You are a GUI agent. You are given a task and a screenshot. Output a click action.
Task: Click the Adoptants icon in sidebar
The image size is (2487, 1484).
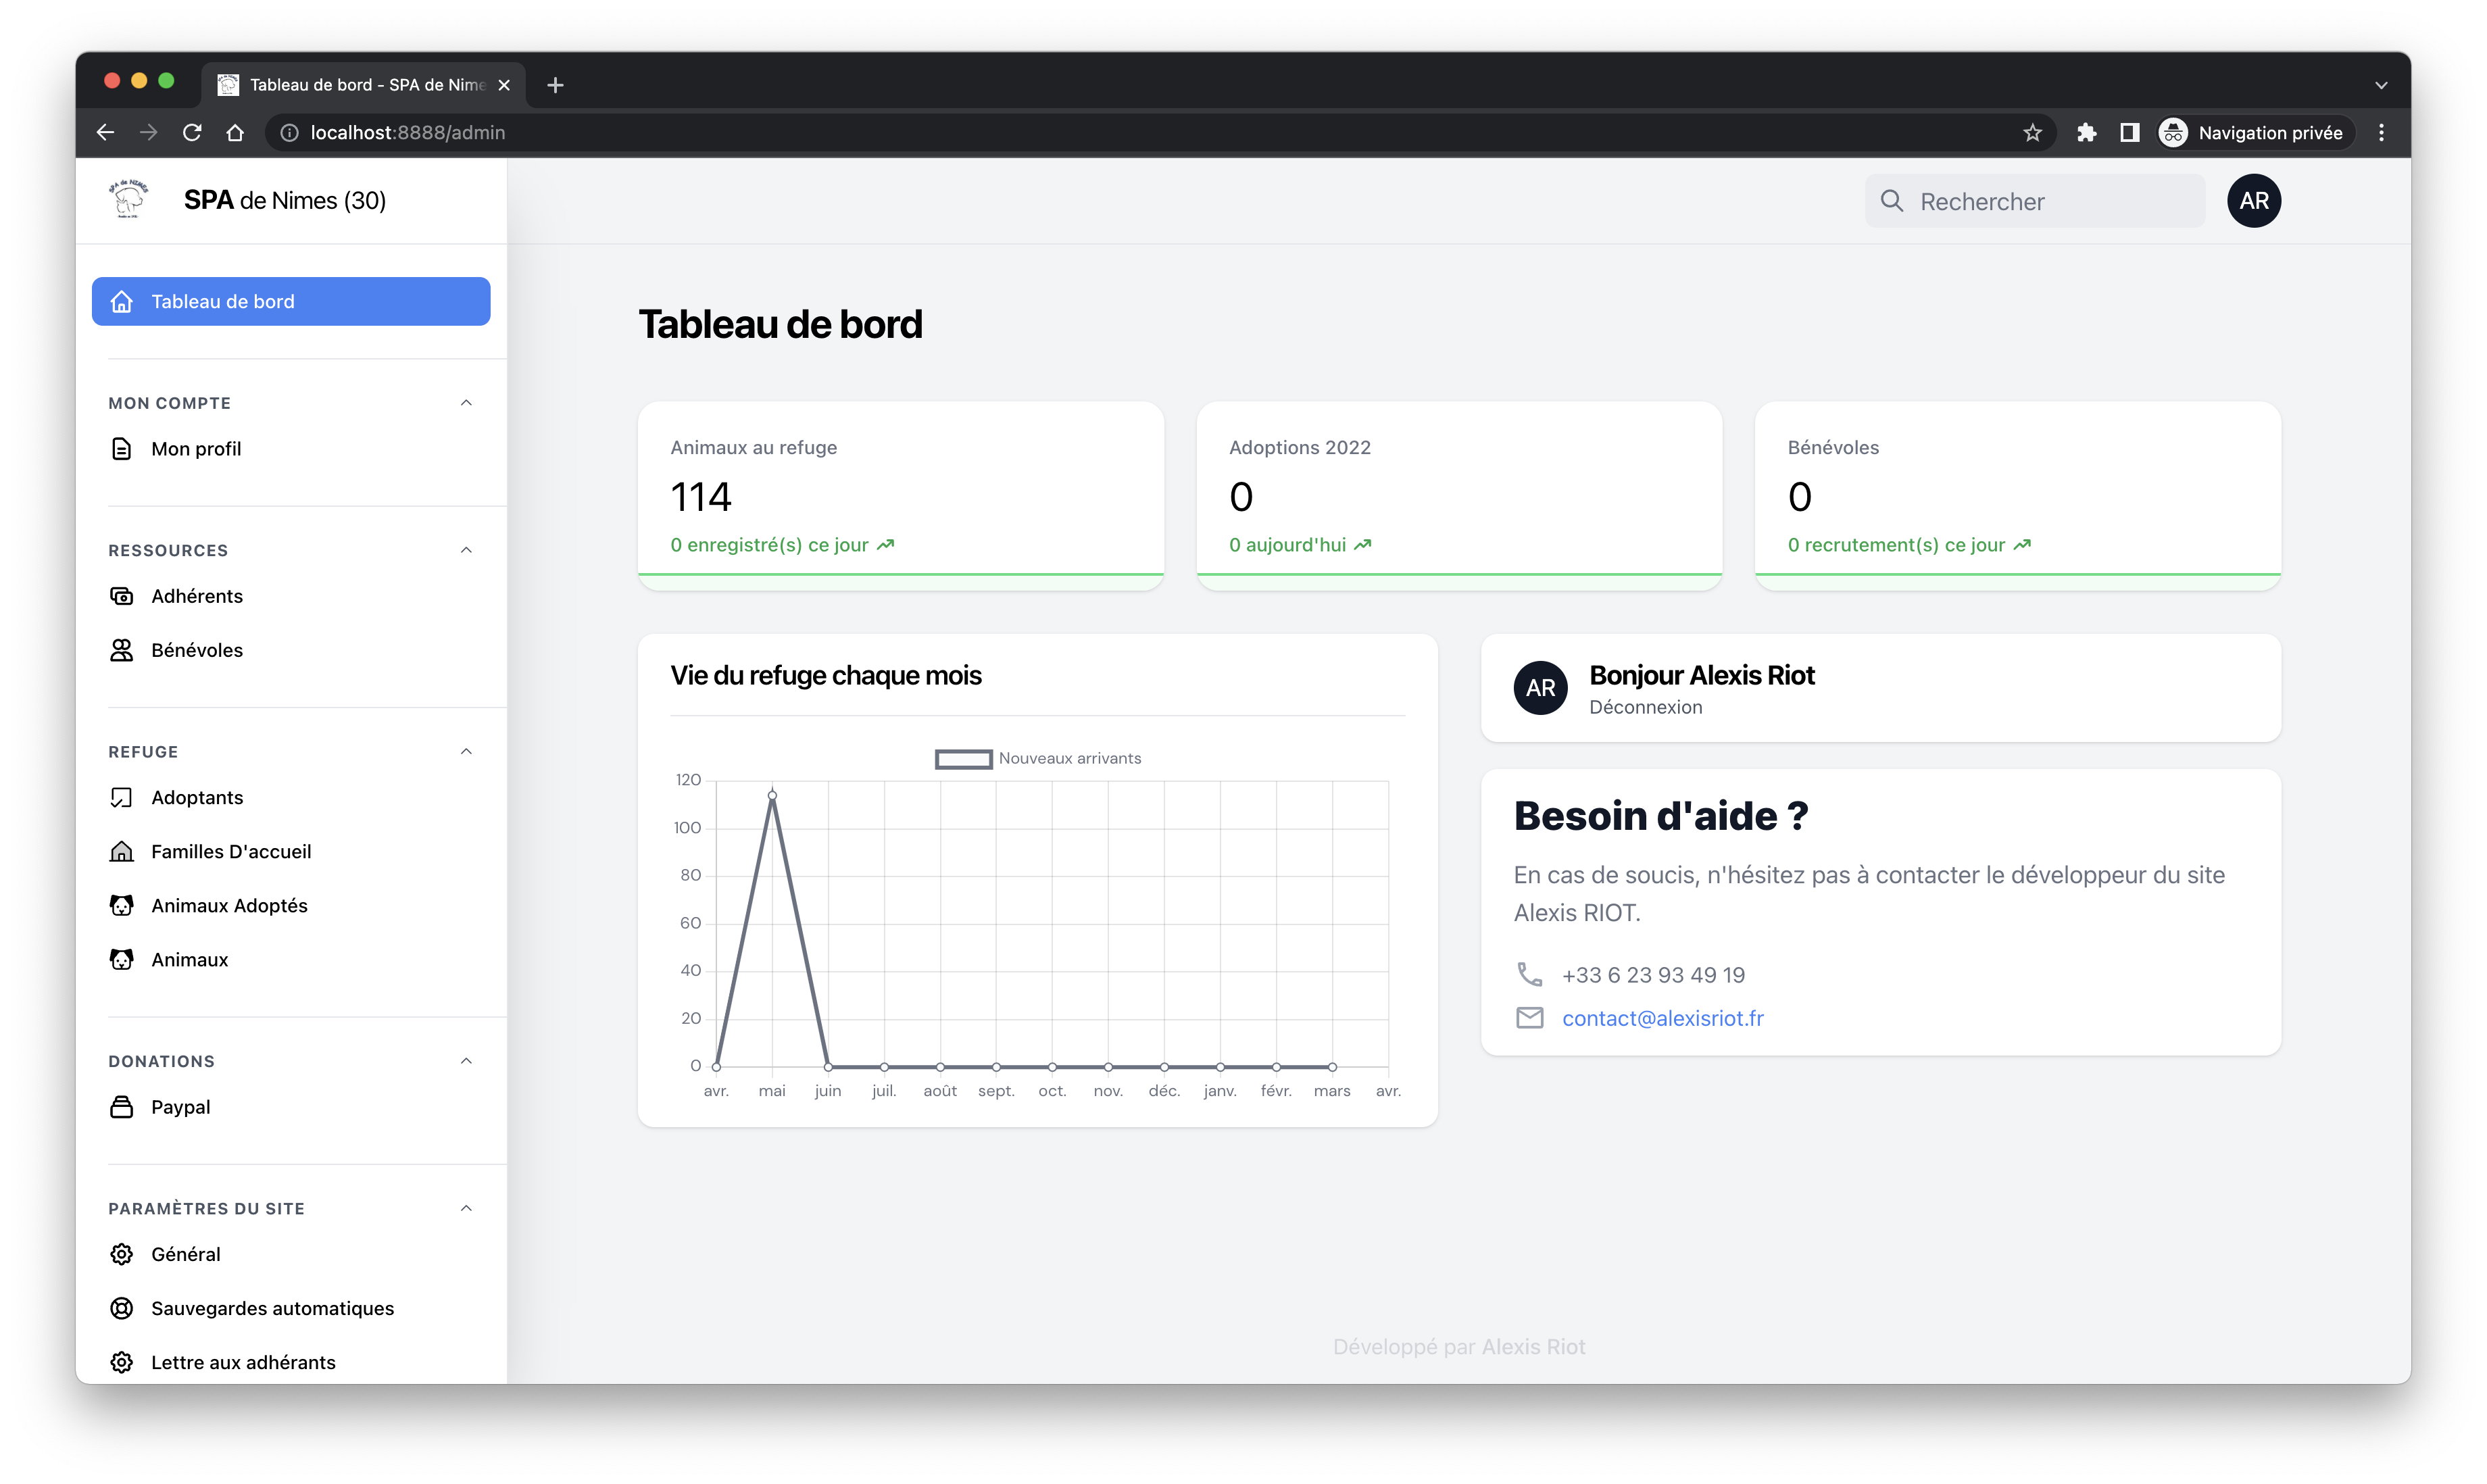click(x=121, y=797)
